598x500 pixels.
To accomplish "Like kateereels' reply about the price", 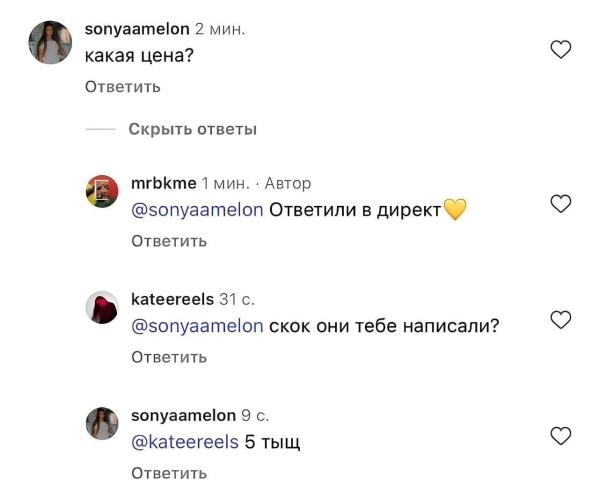I will [561, 320].
